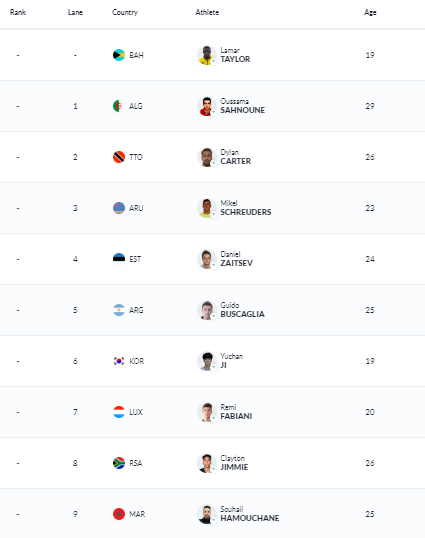Image resolution: width=425 pixels, height=538 pixels.
Task: Sort table by Rank column header
Action: tap(18, 12)
